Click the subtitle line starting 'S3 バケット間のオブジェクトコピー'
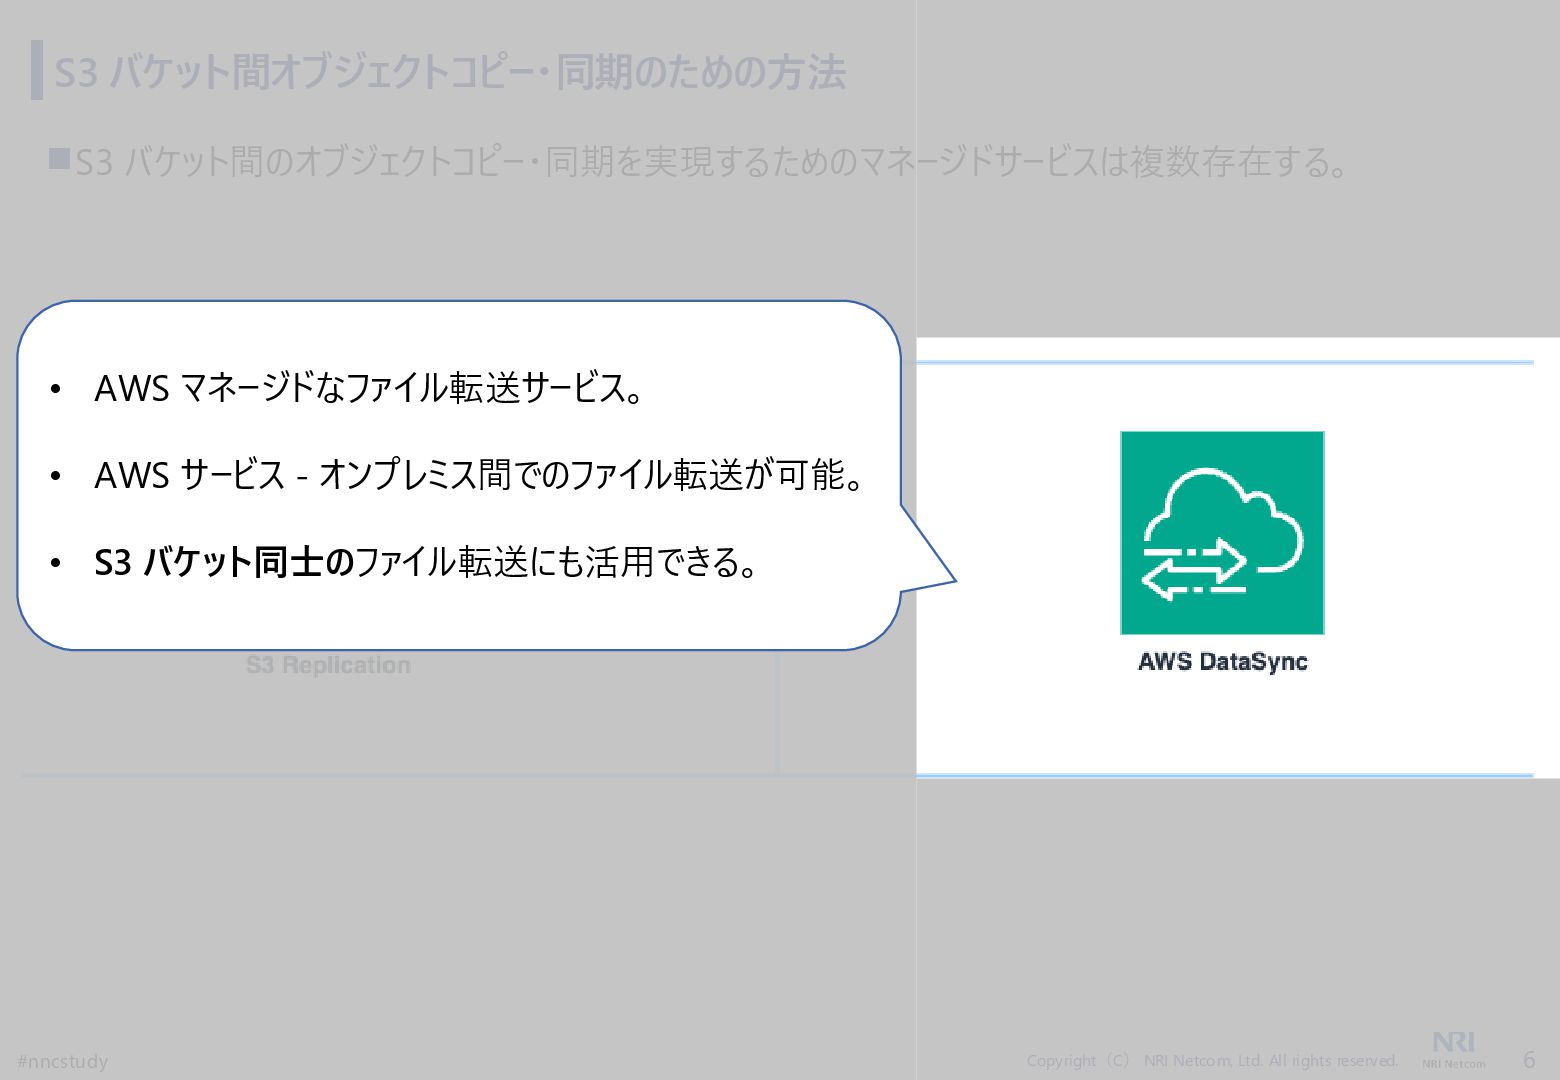 tap(712, 162)
